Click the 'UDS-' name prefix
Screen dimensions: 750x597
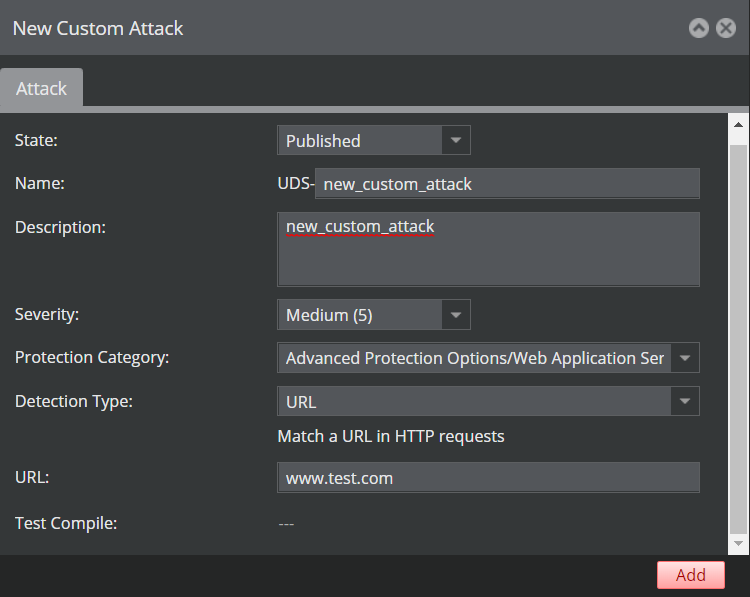[x=296, y=183]
